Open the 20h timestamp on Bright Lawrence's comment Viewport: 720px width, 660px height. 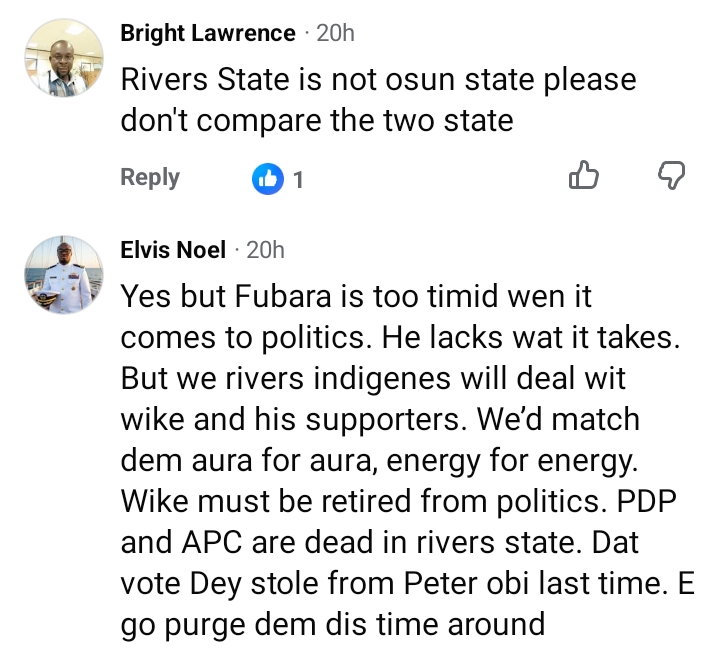coord(335,34)
